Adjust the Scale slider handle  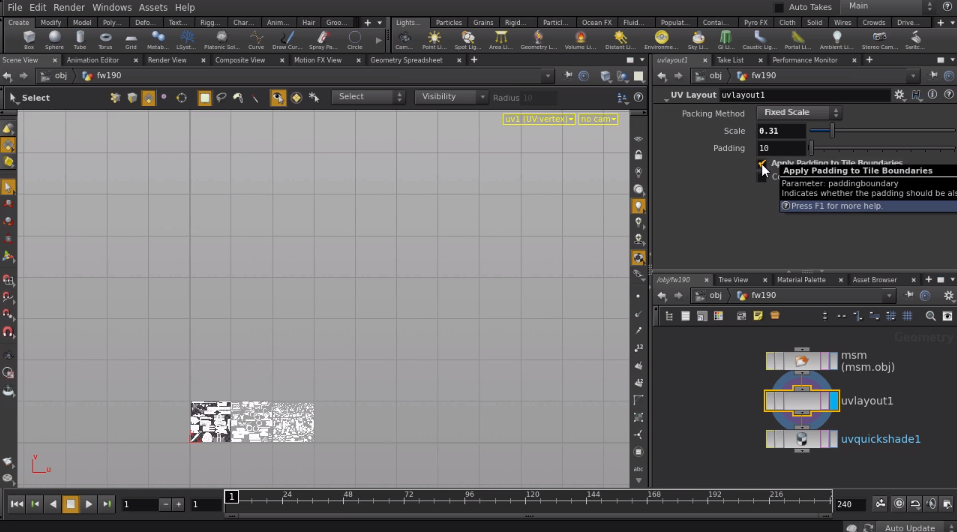click(832, 131)
